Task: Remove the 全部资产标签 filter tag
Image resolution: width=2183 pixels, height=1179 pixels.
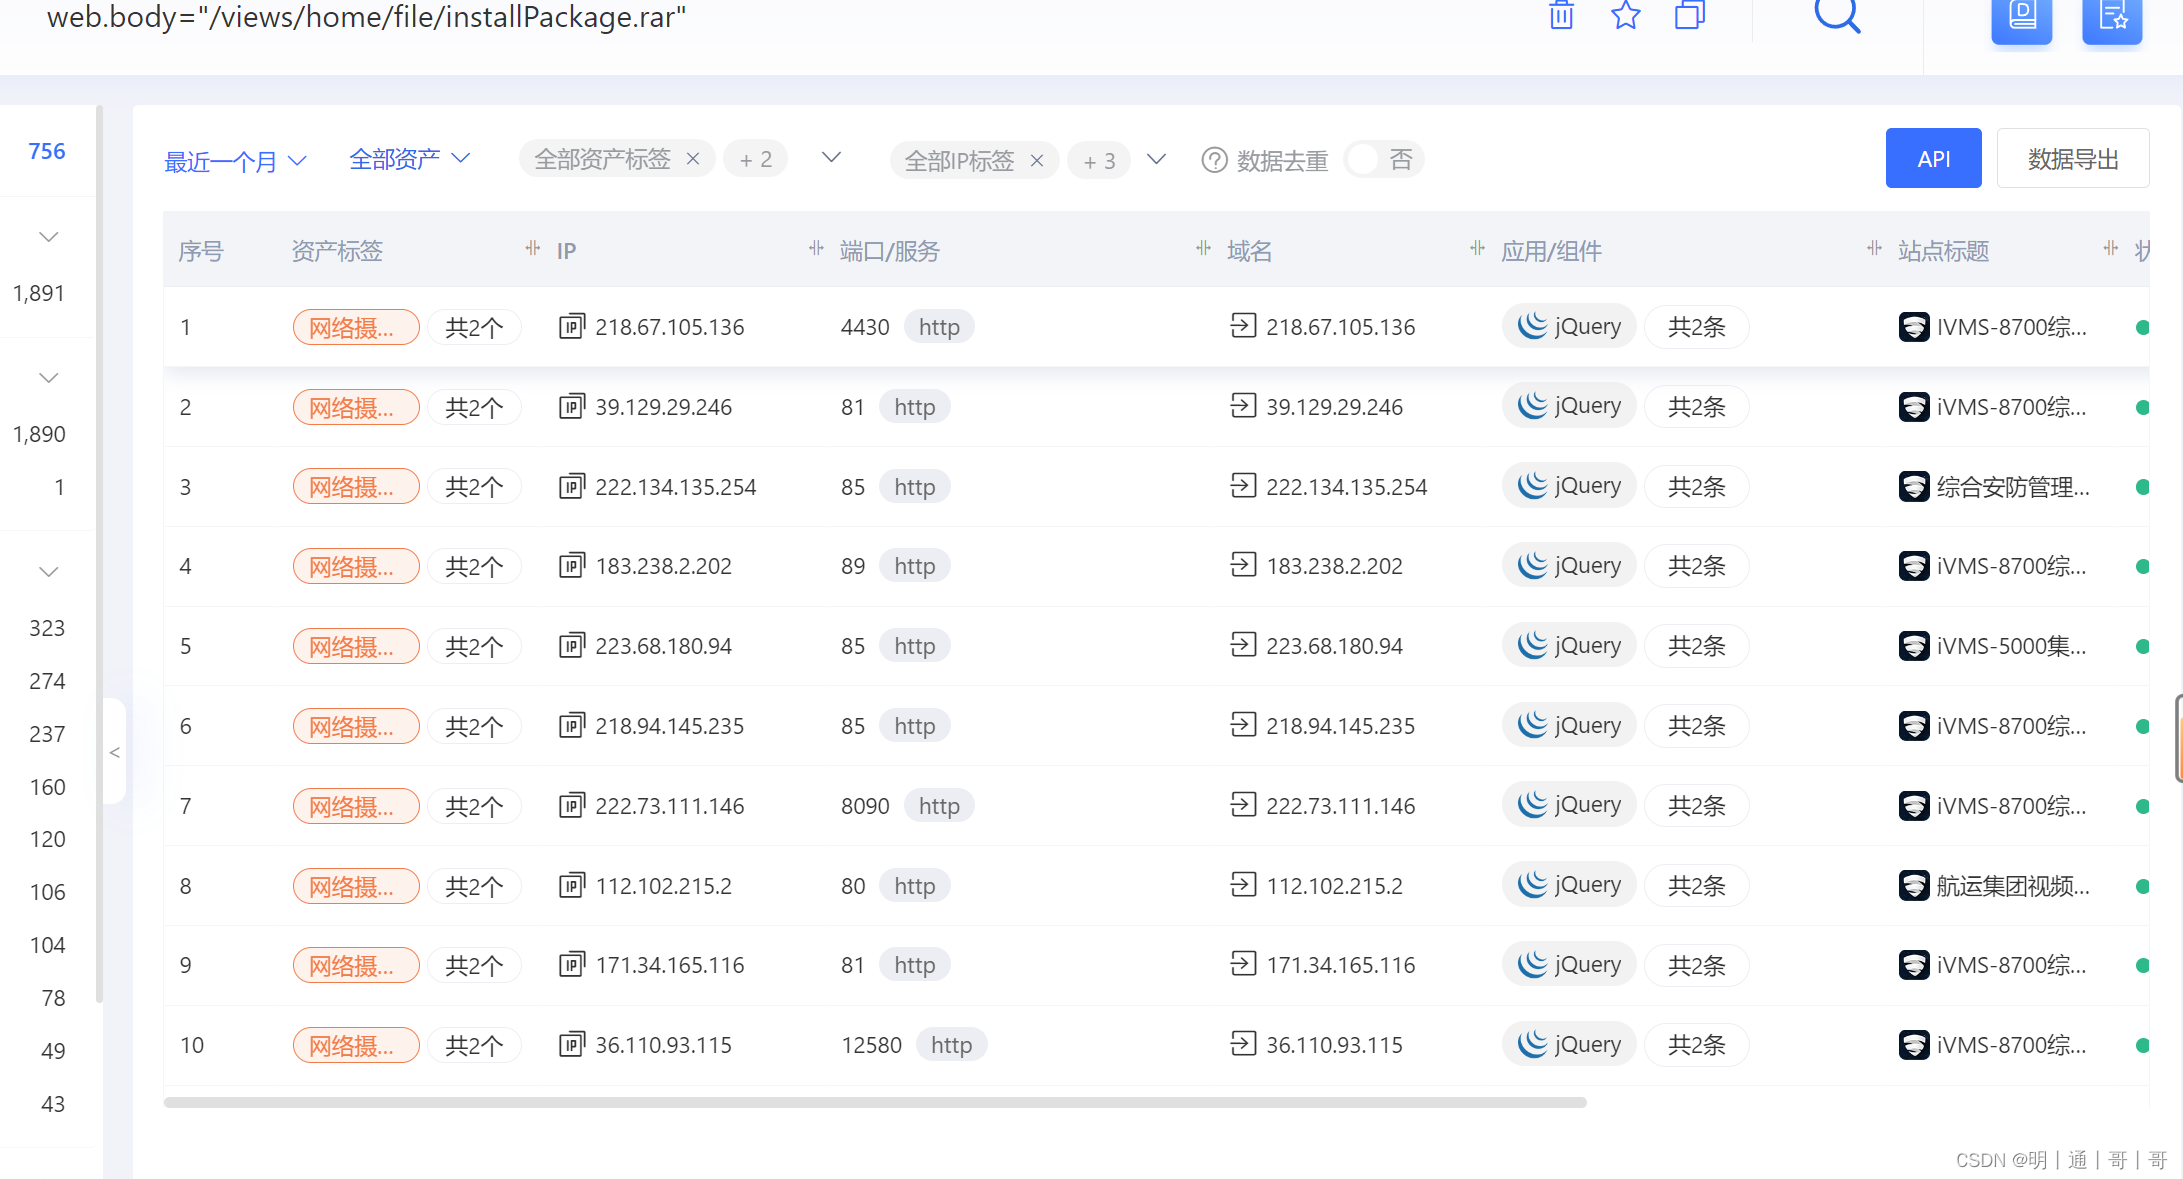Action: tap(692, 158)
